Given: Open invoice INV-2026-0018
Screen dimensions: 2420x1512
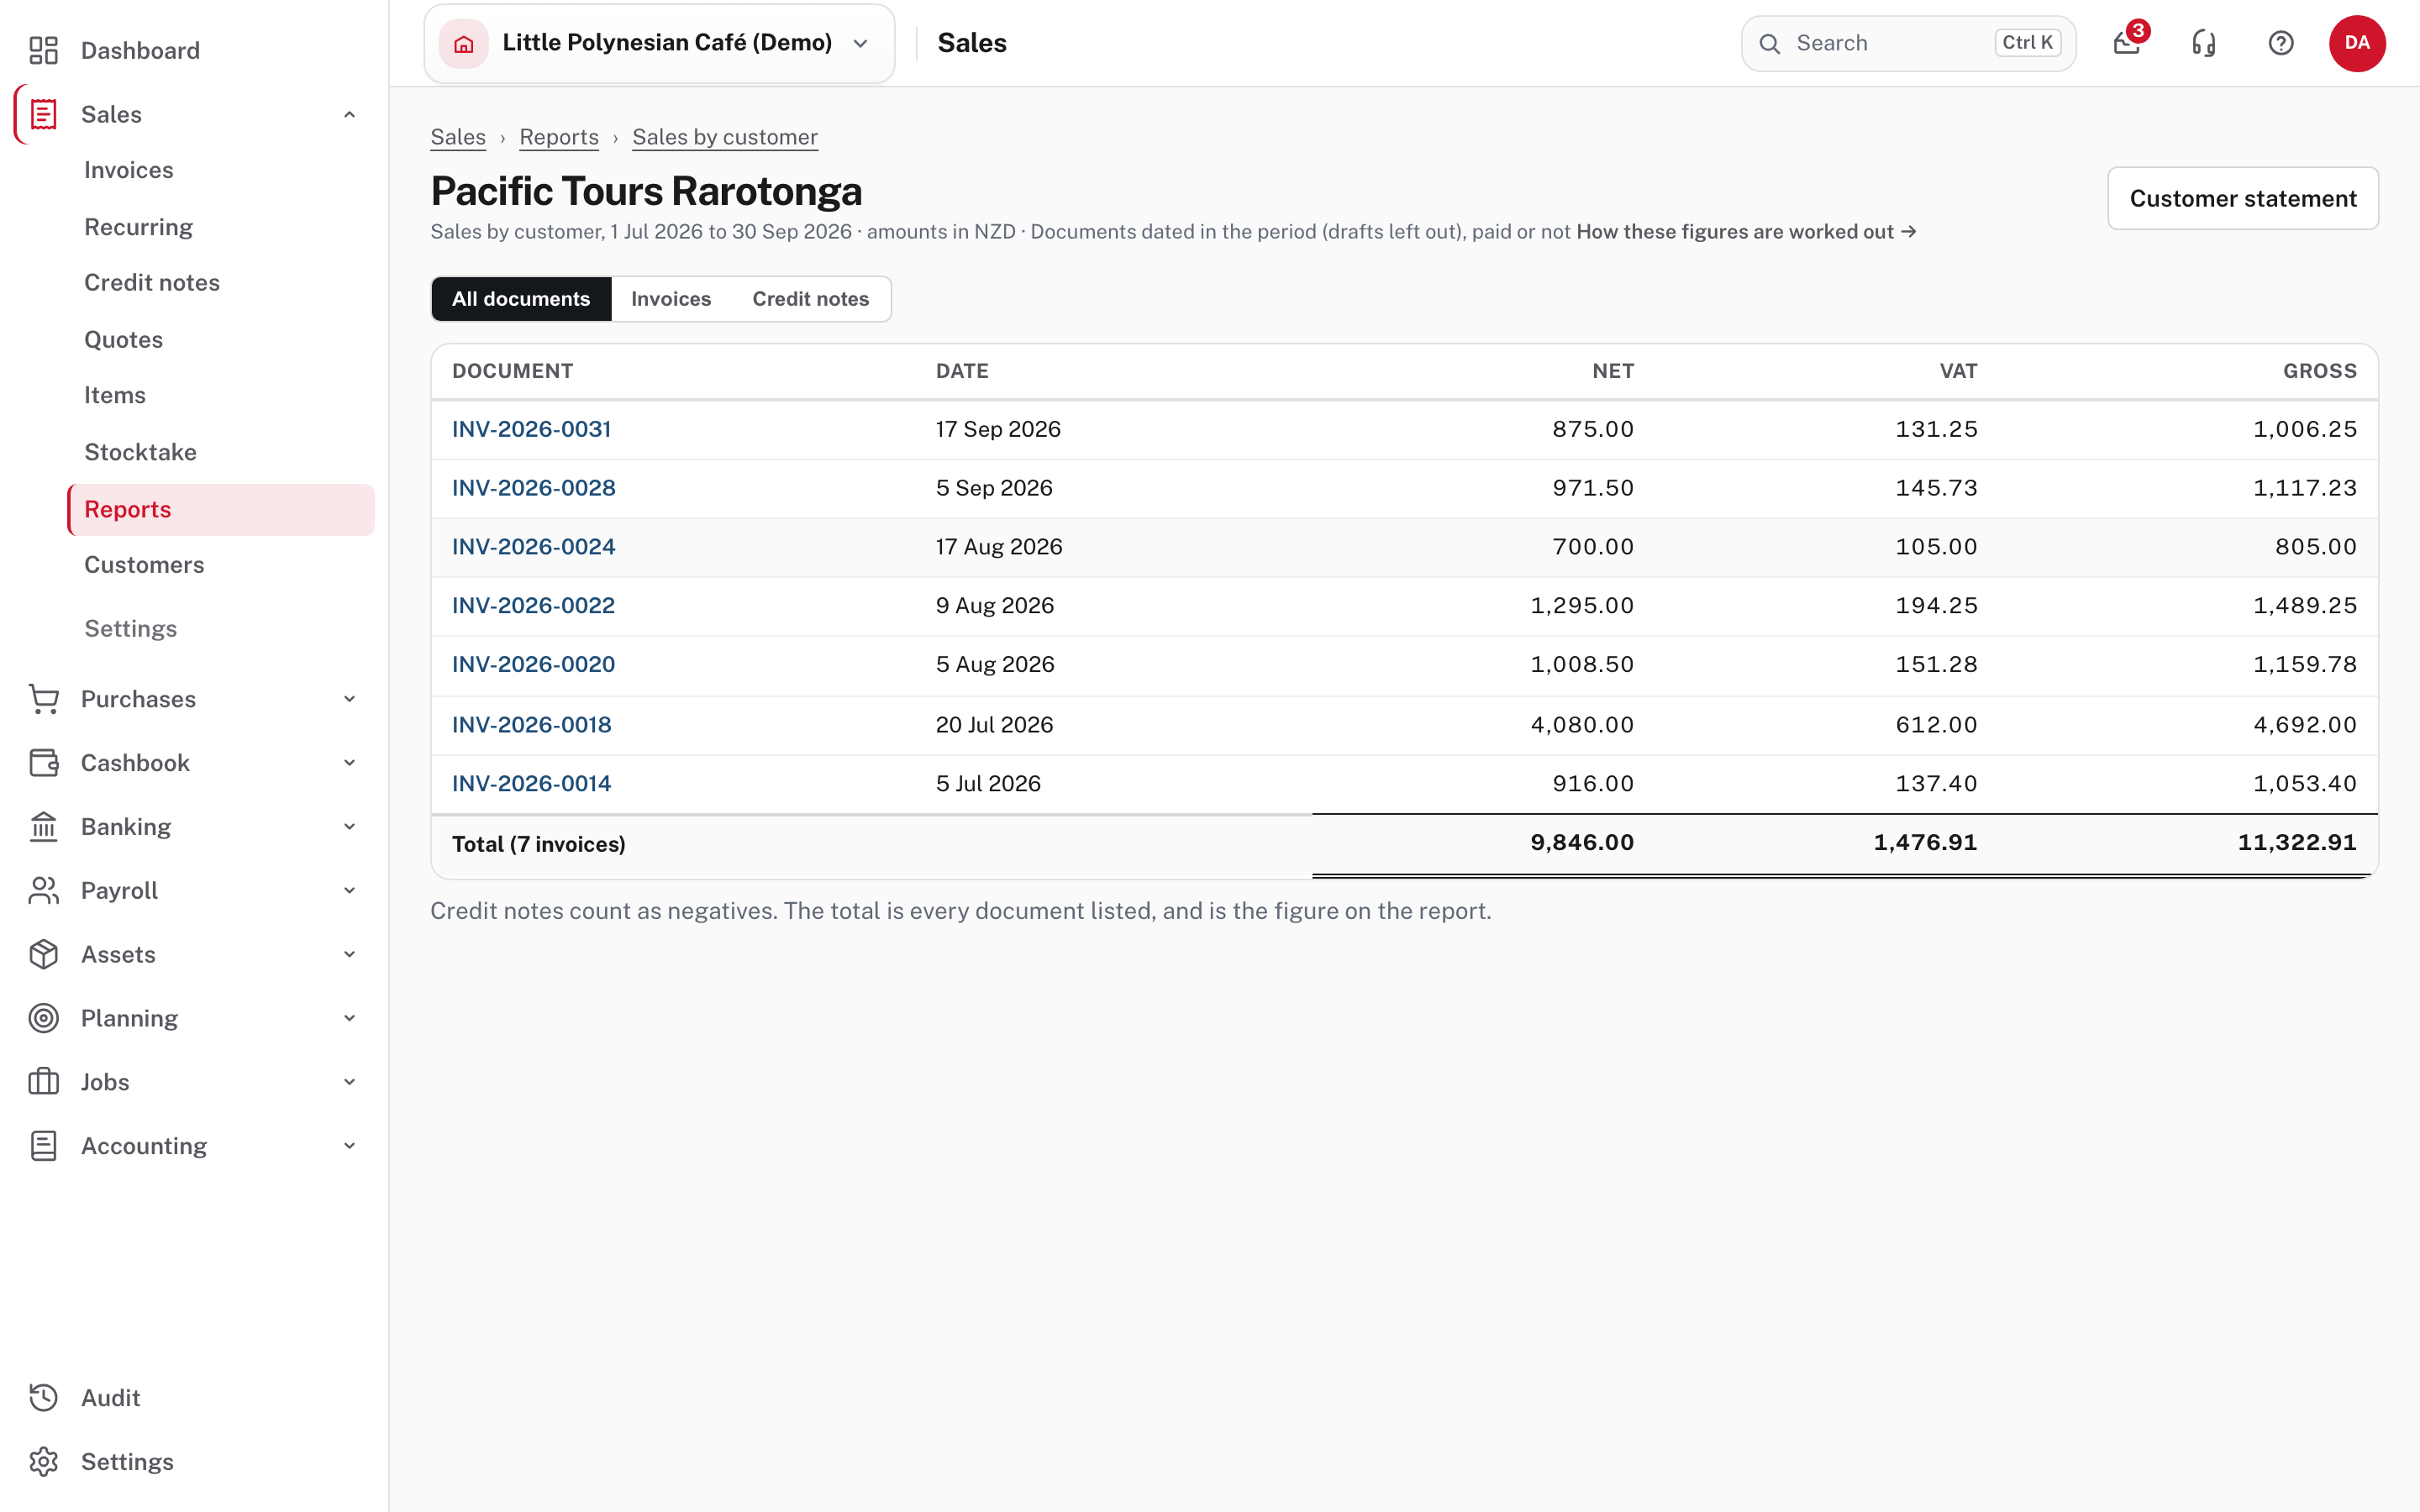Looking at the screenshot, I should [x=531, y=724].
